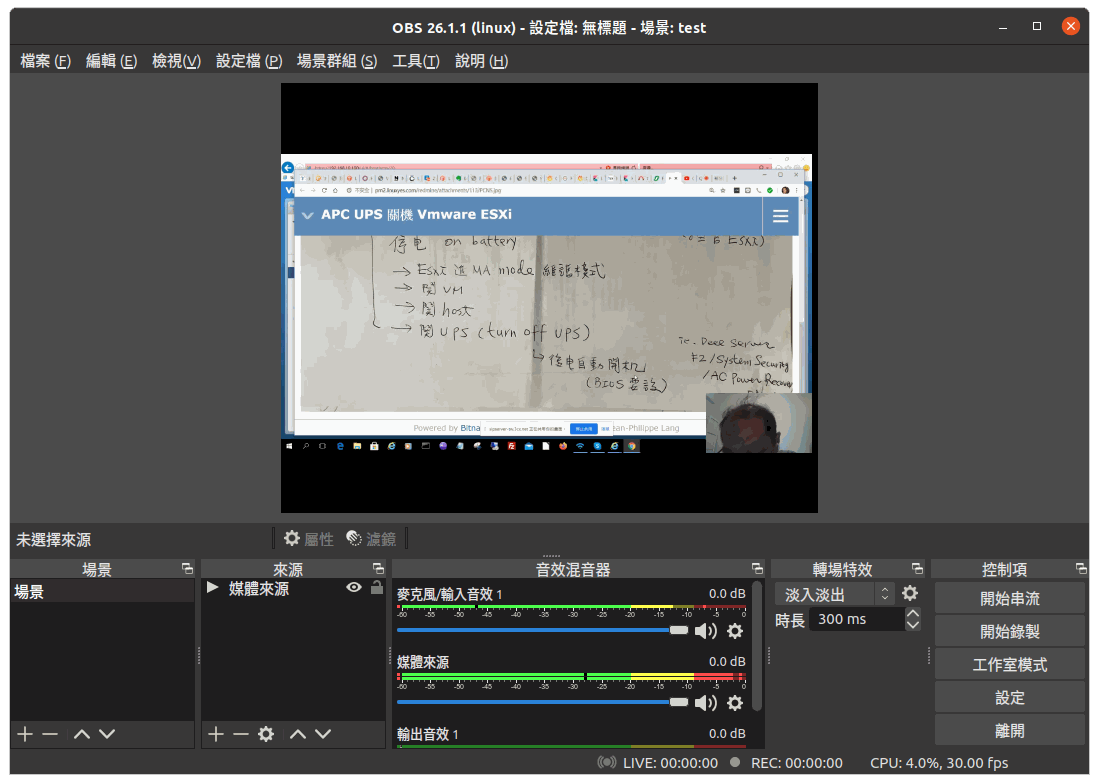Add a new source with plus
The height and width of the screenshot is (784, 1099).
pos(216,734)
